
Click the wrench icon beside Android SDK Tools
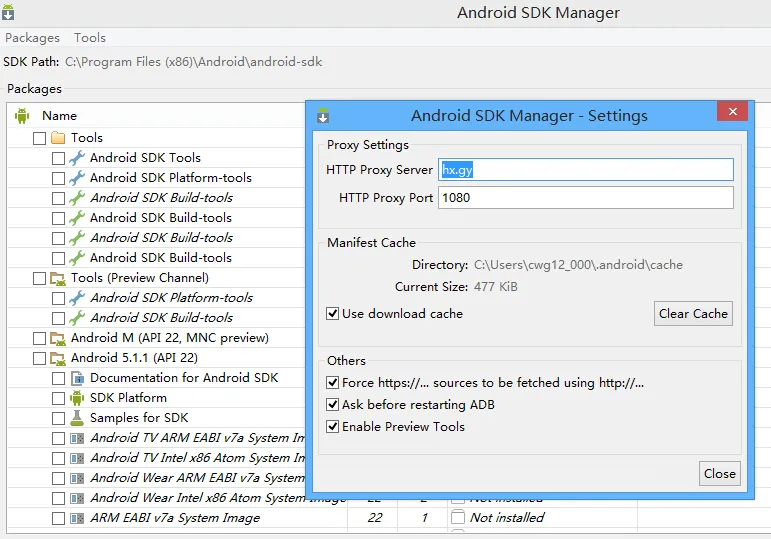pyautogui.click(x=77, y=158)
